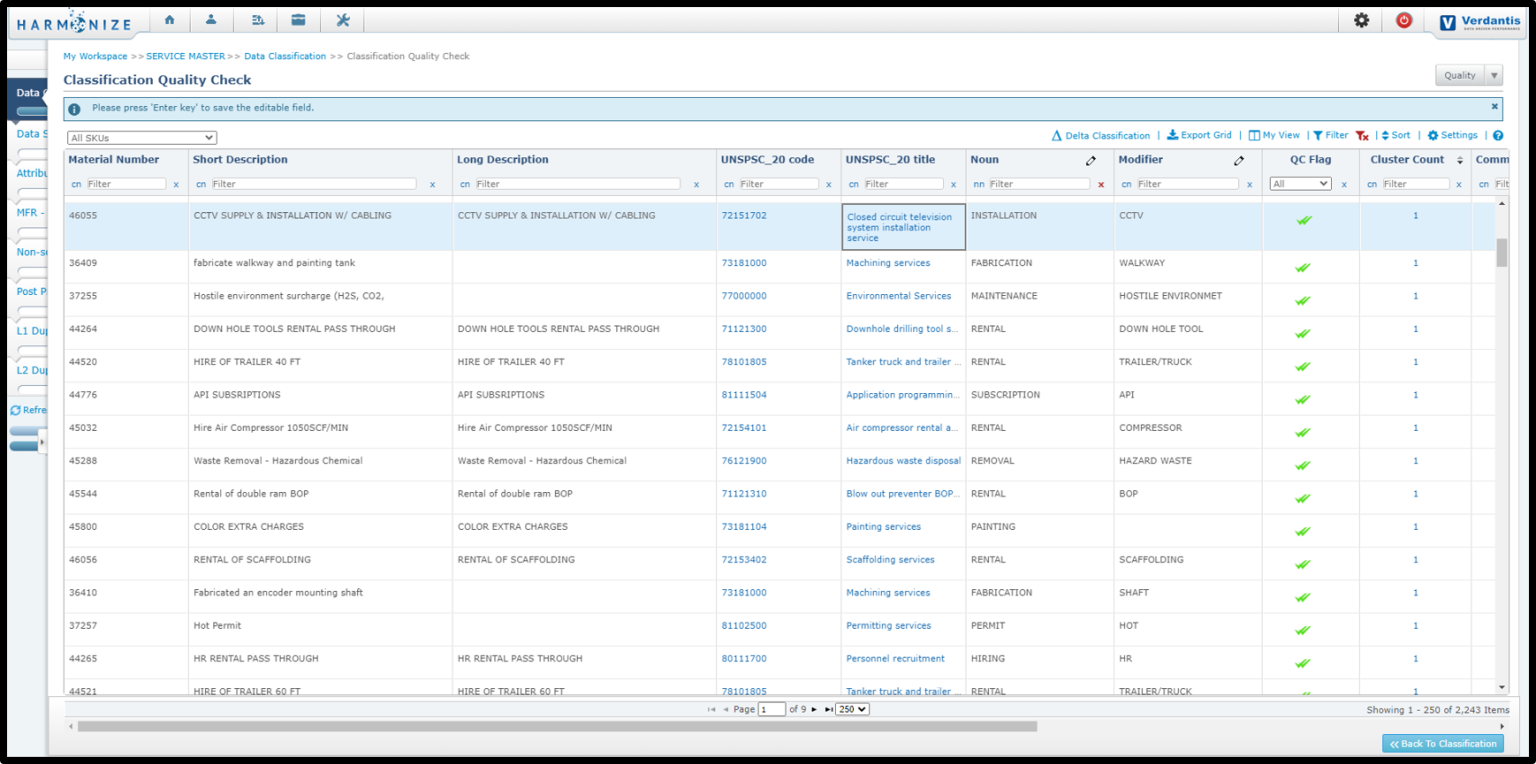Image resolution: width=1536 pixels, height=764 pixels.
Task: Open the All SKUs dropdown
Action: [141, 137]
